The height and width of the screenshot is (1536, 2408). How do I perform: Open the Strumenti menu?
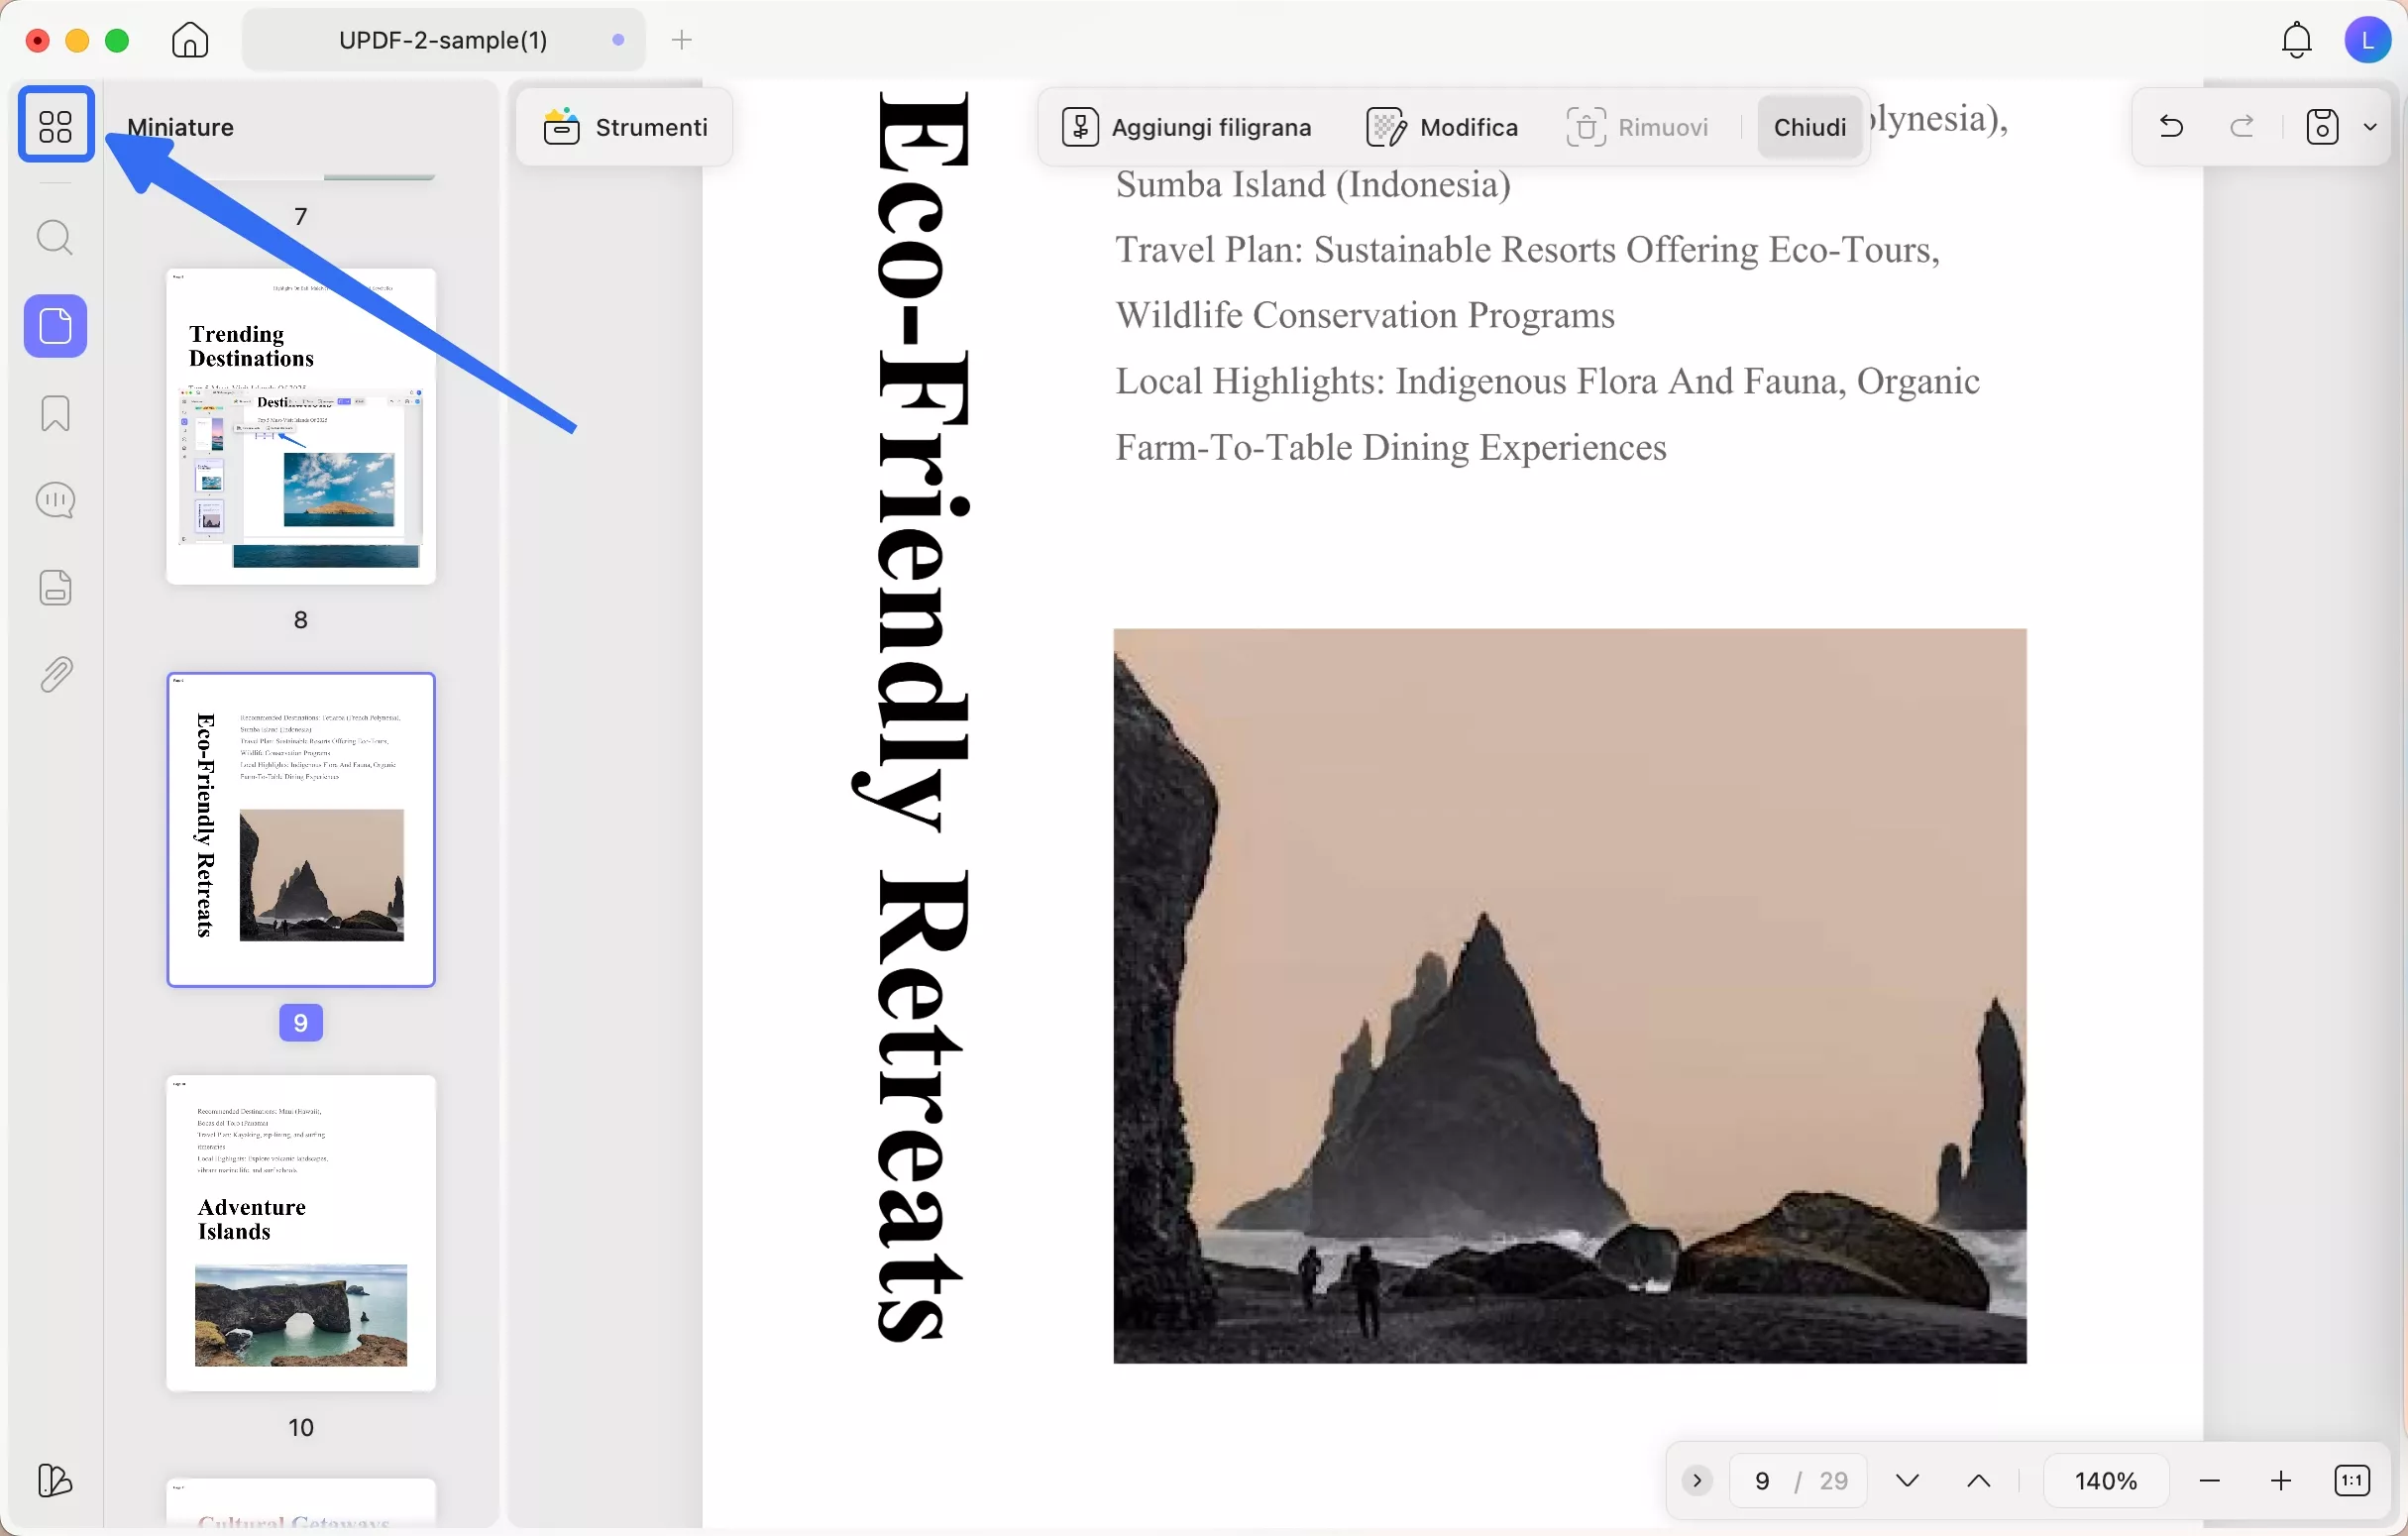click(x=623, y=126)
